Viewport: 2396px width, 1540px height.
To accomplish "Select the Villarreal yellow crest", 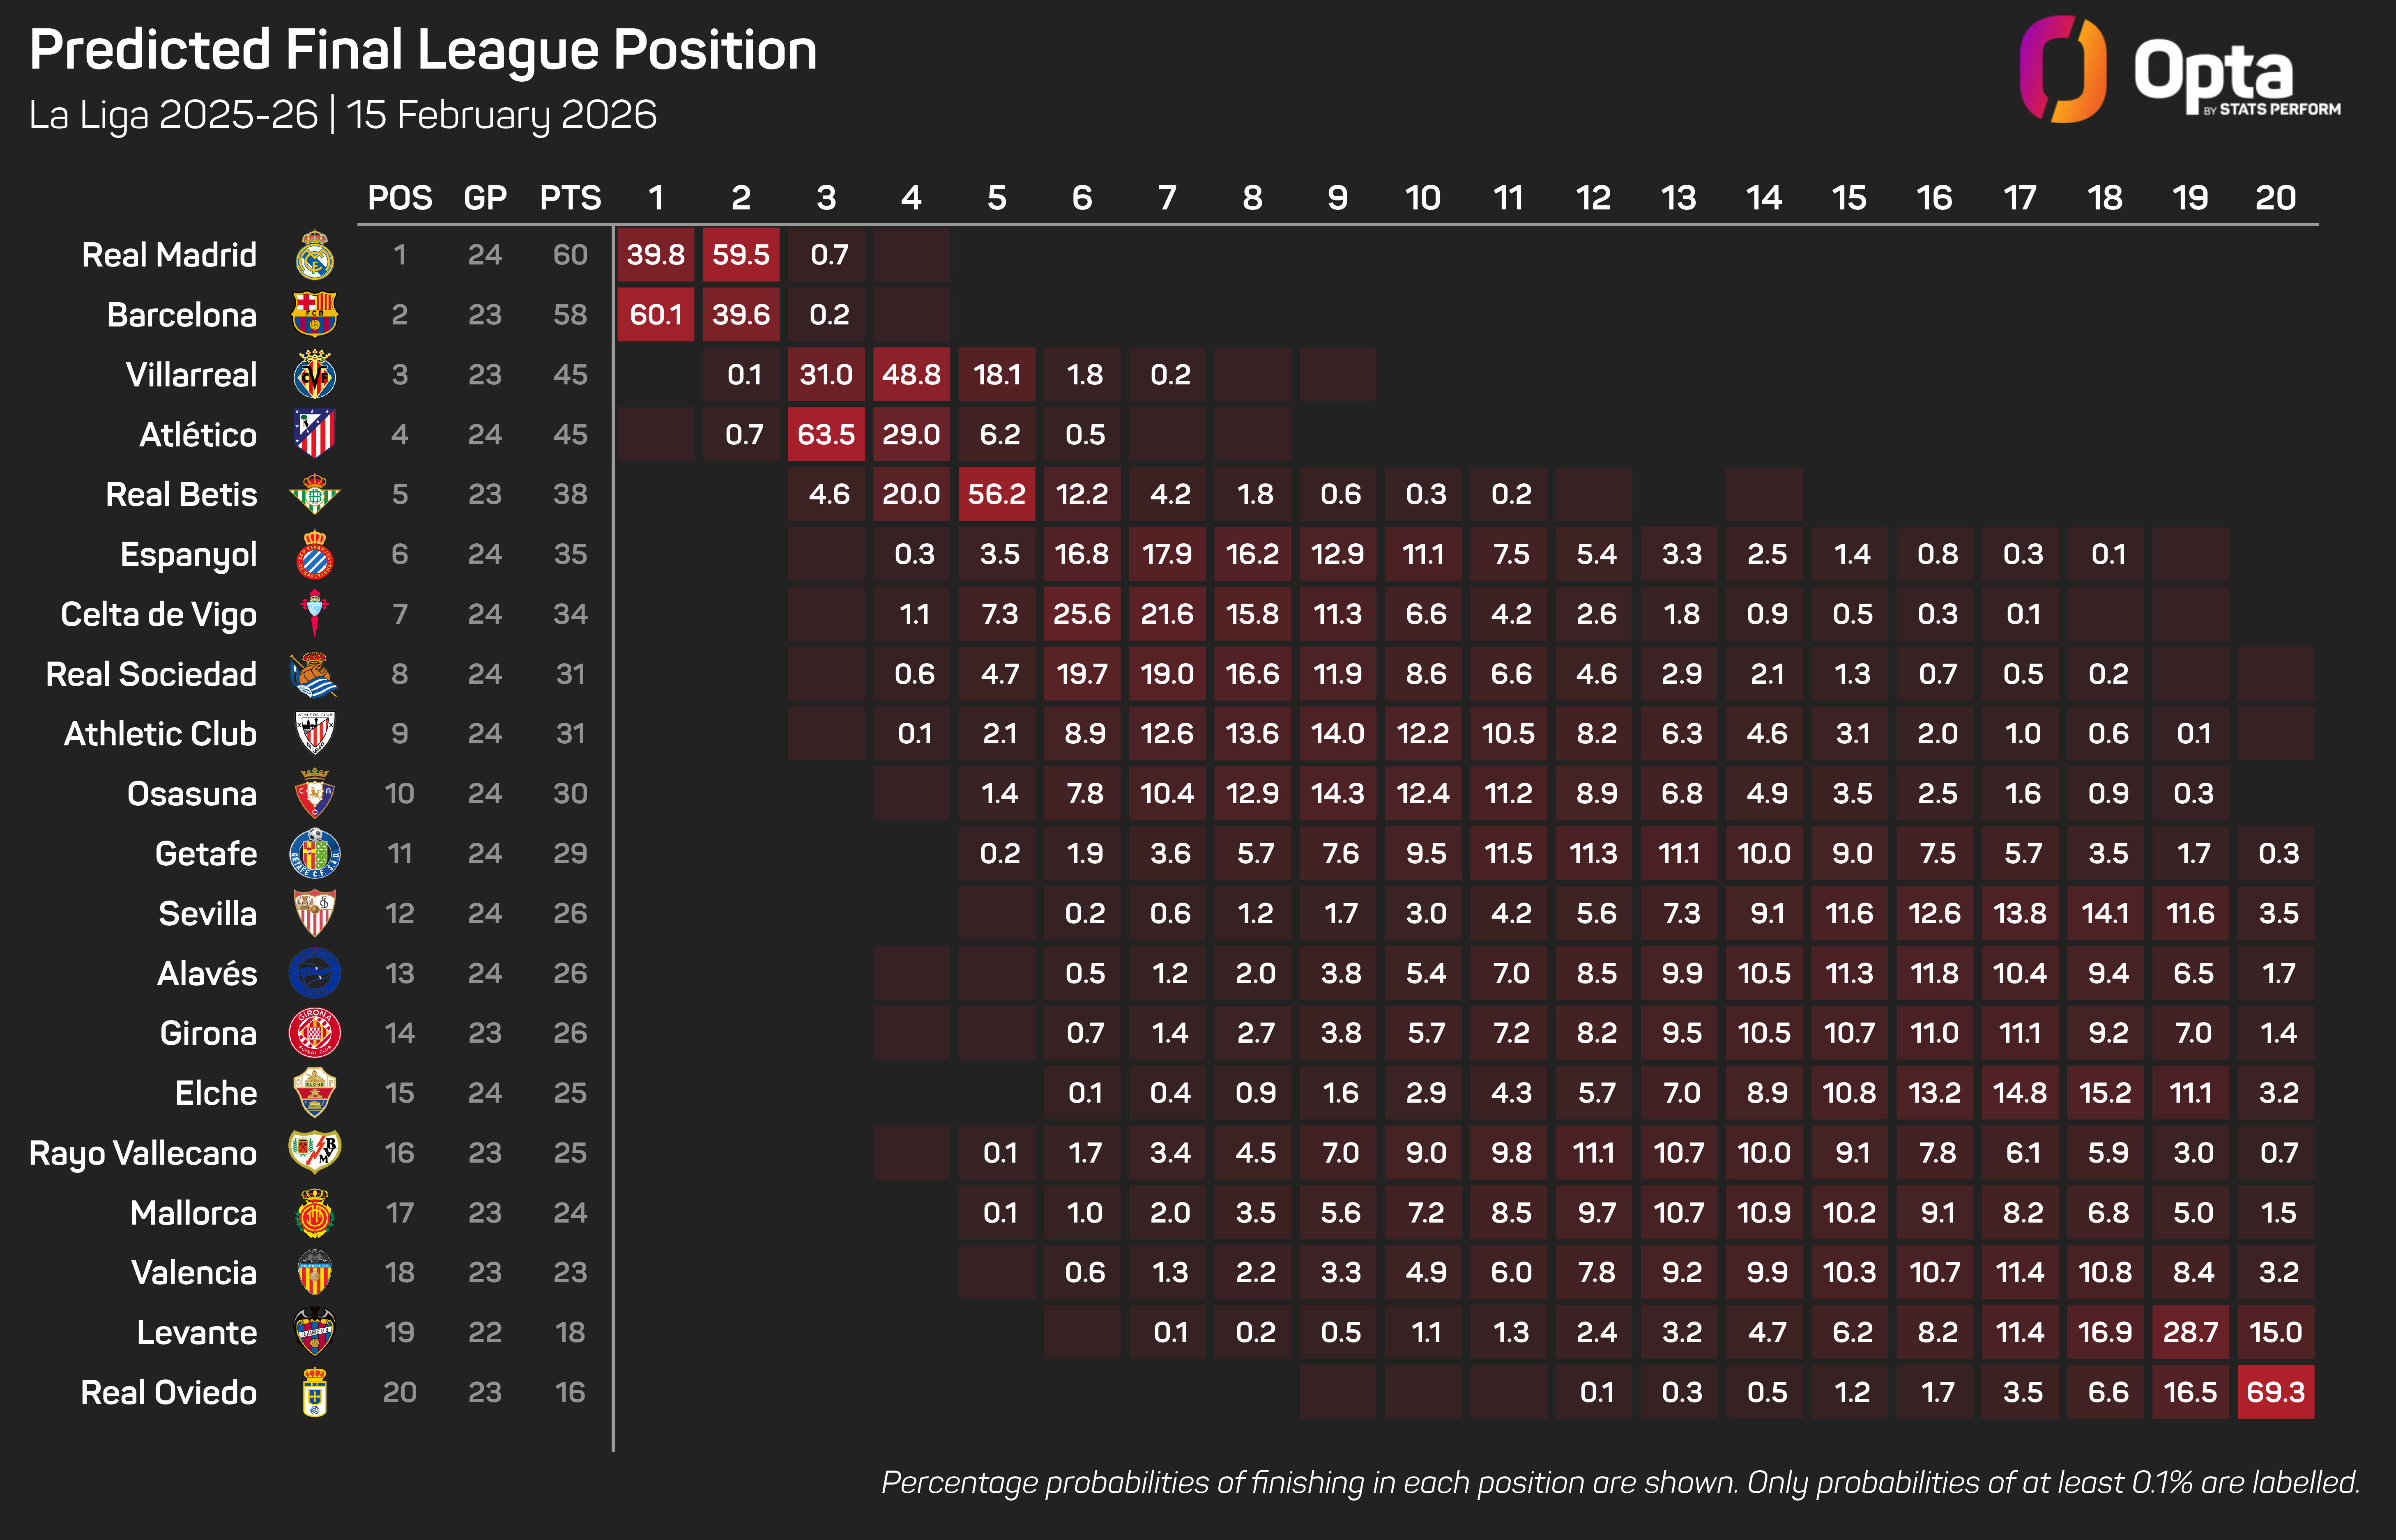I will tap(314, 375).
